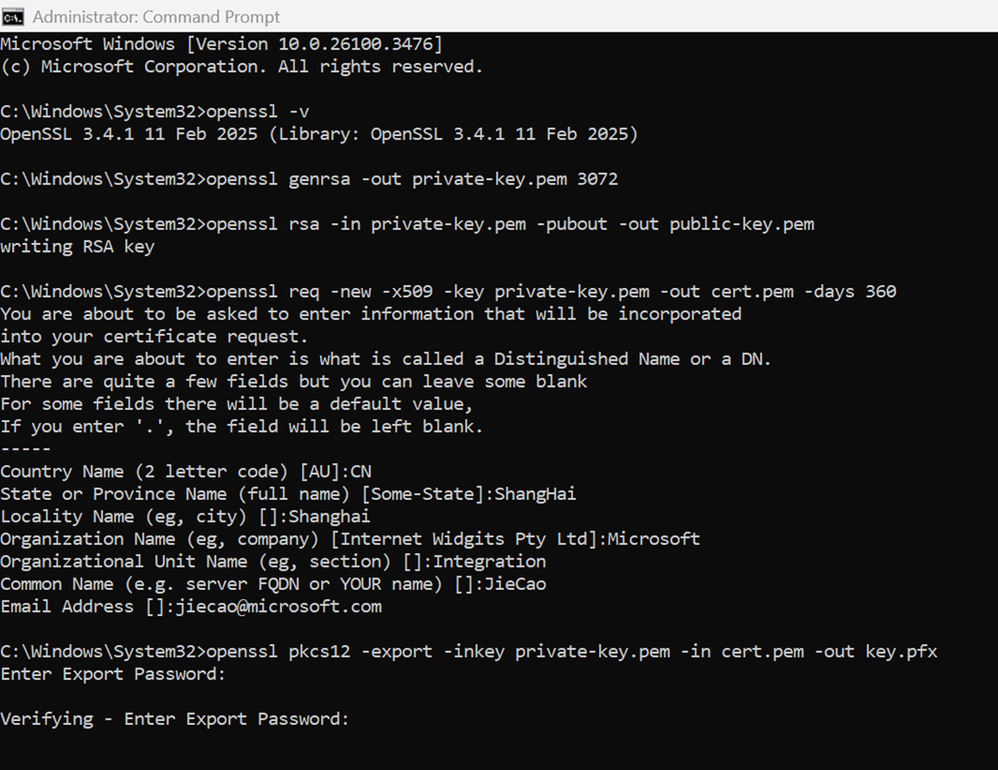998x770 pixels.
Task: Click the 'public-key.pem' filename in the rsa command
Action: (741, 224)
